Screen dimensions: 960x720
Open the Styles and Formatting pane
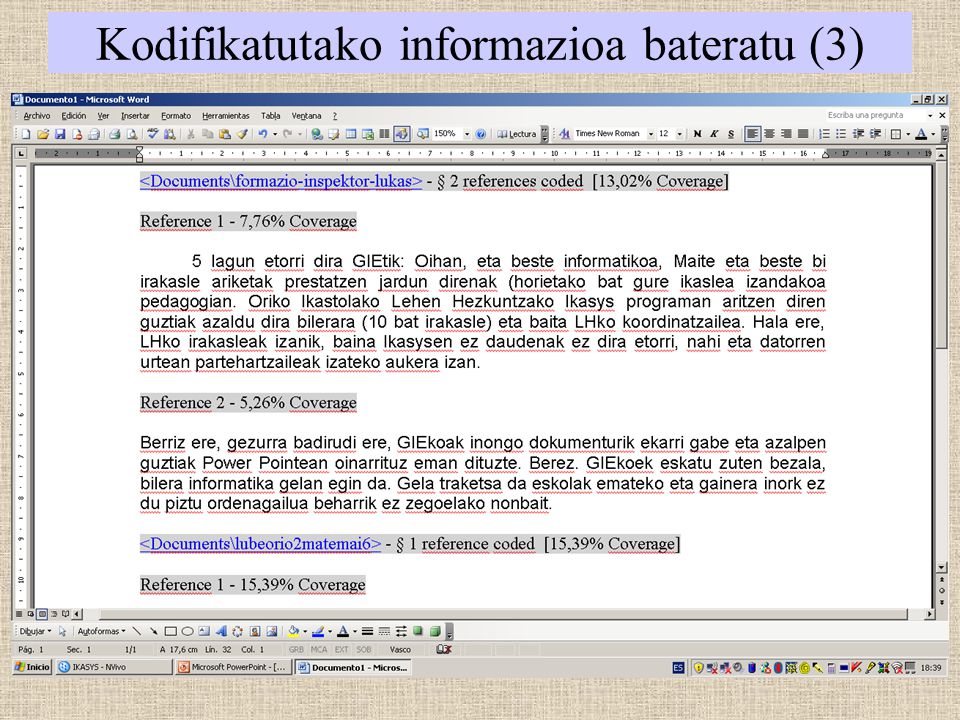point(564,134)
